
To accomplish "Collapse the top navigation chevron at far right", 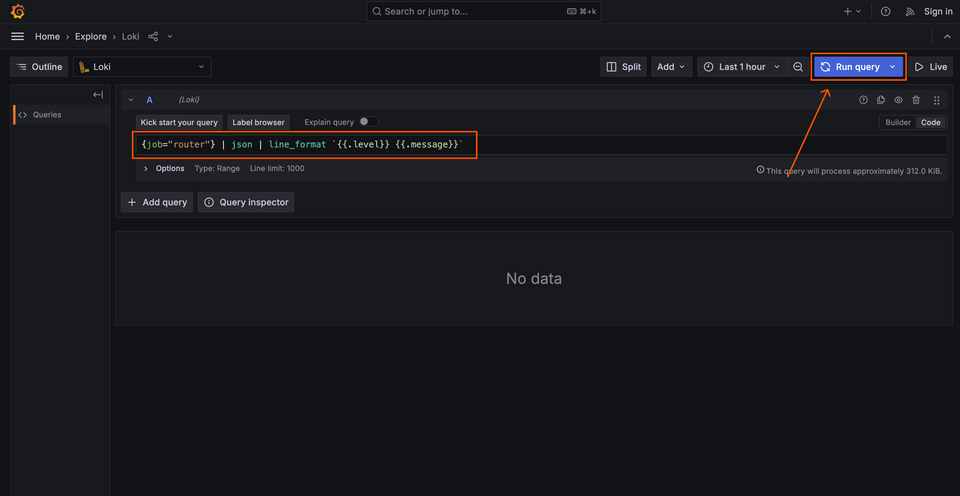I will click(947, 37).
